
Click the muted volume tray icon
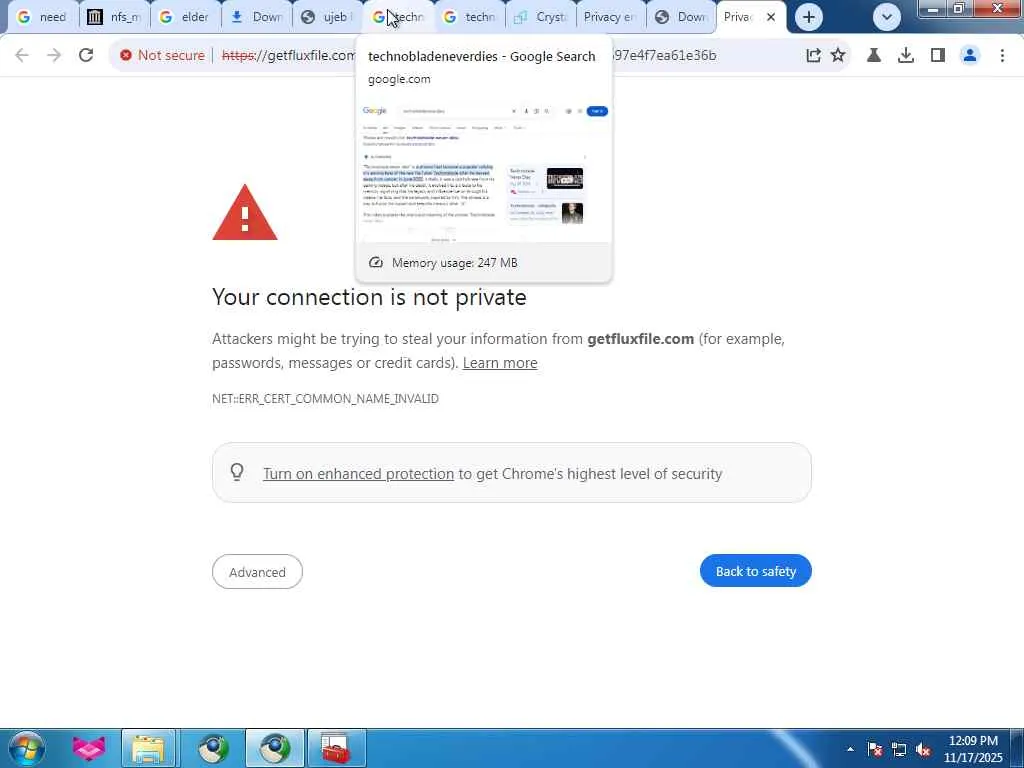click(923, 749)
